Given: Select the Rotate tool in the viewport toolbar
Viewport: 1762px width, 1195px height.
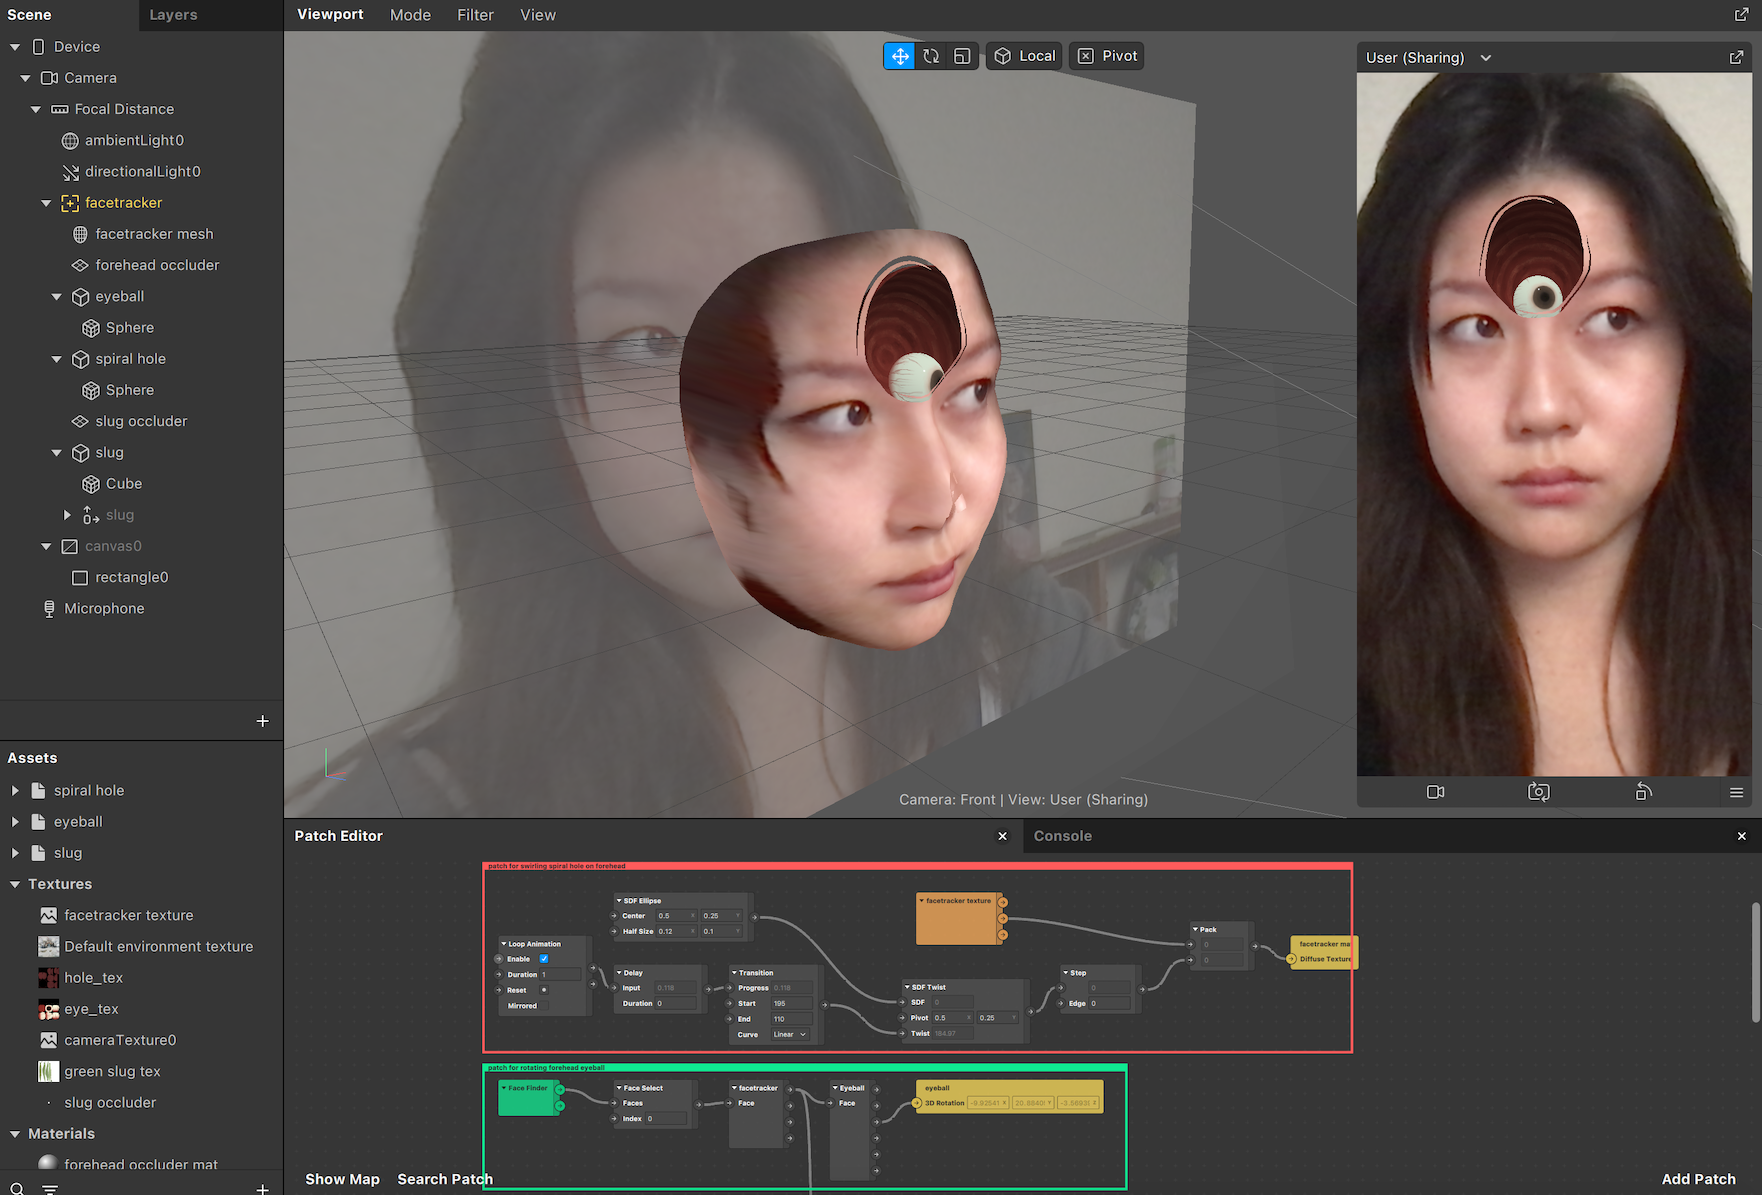Looking at the screenshot, I should [930, 56].
